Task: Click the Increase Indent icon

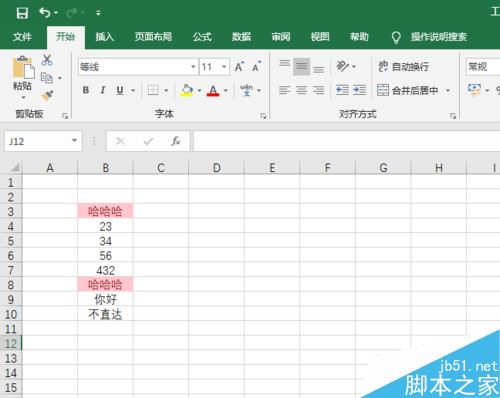Action: pyautogui.click(x=359, y=90)
